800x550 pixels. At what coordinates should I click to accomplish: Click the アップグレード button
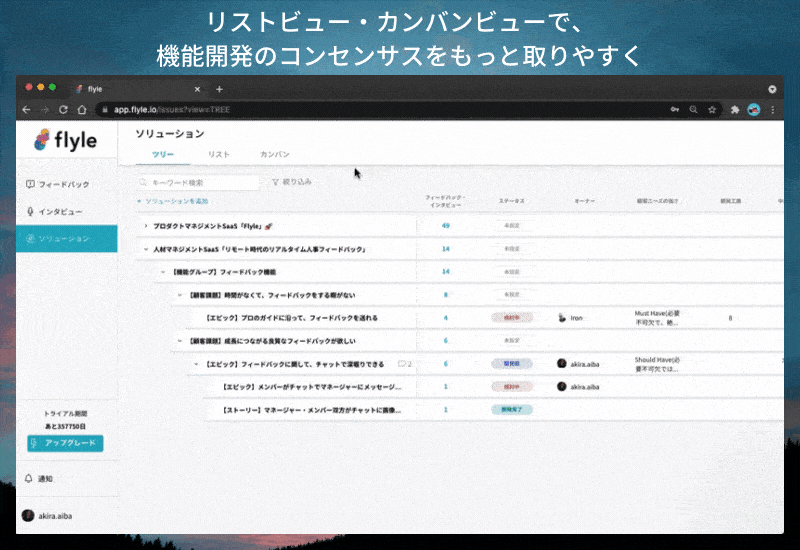click(66, 443)
